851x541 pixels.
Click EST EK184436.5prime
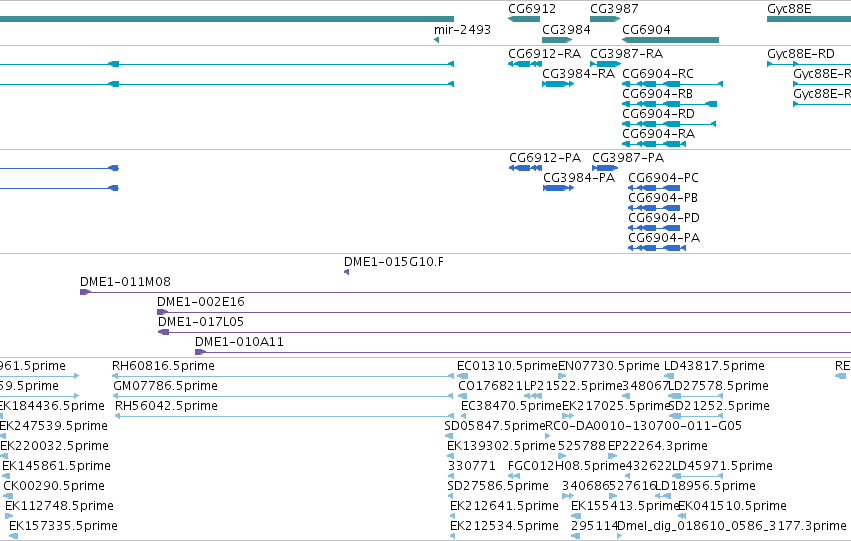coord(52,406)
